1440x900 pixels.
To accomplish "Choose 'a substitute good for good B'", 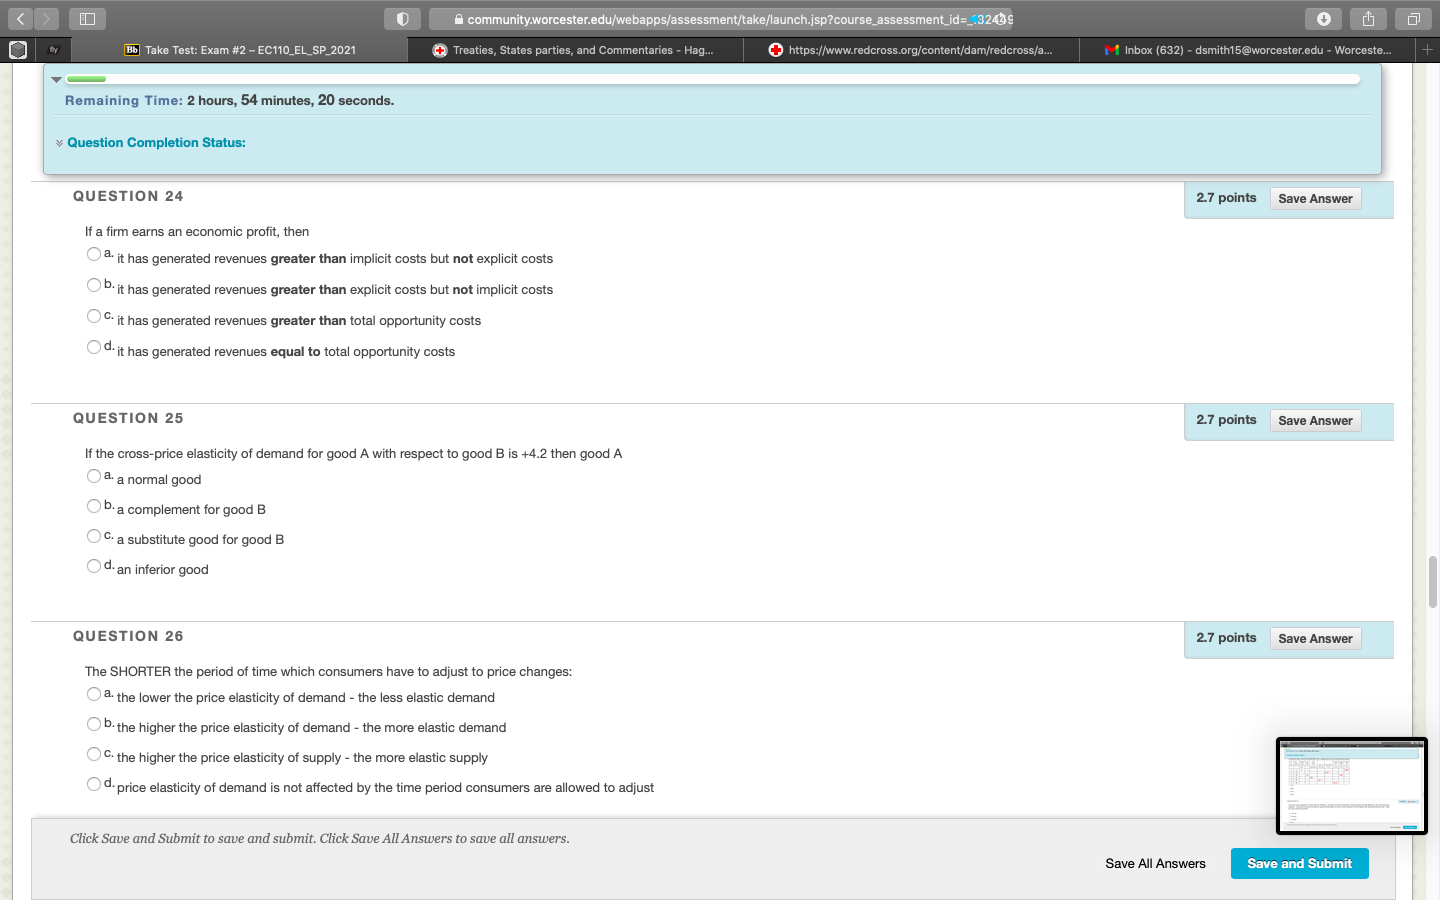I will pos(93,536).
